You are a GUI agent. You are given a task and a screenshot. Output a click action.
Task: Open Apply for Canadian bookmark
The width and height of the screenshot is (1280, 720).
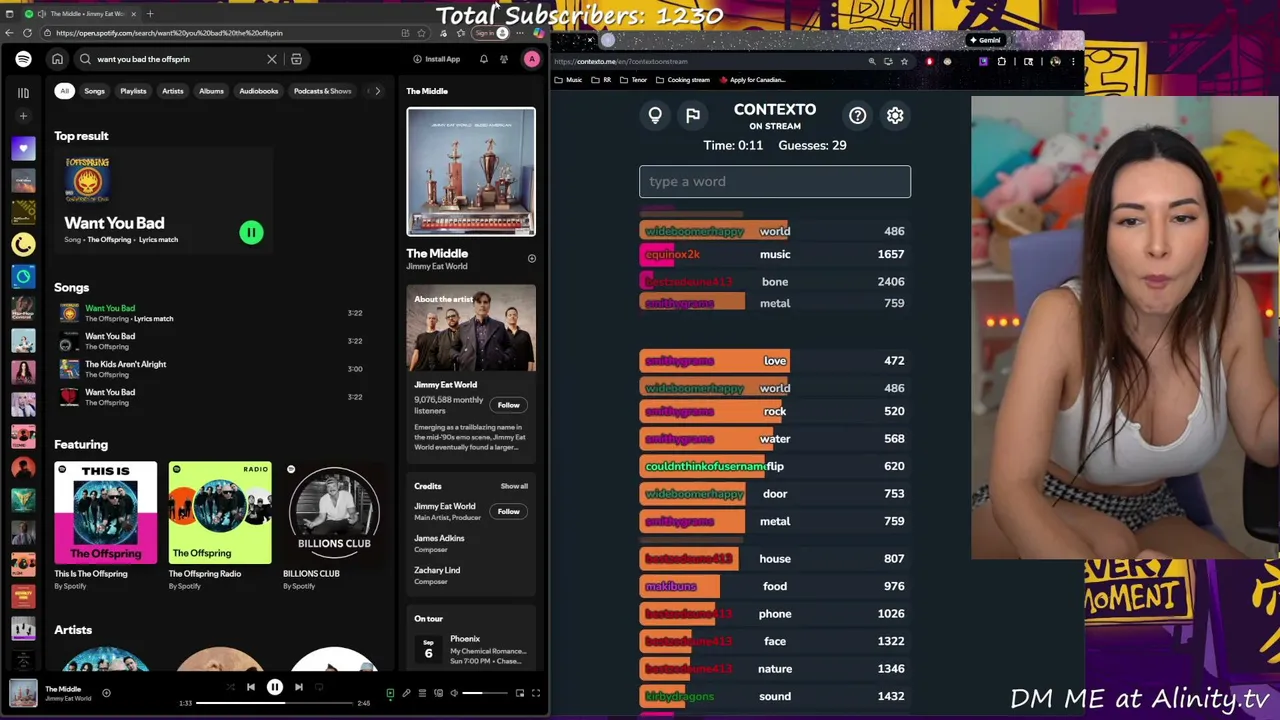coord(752,80)
